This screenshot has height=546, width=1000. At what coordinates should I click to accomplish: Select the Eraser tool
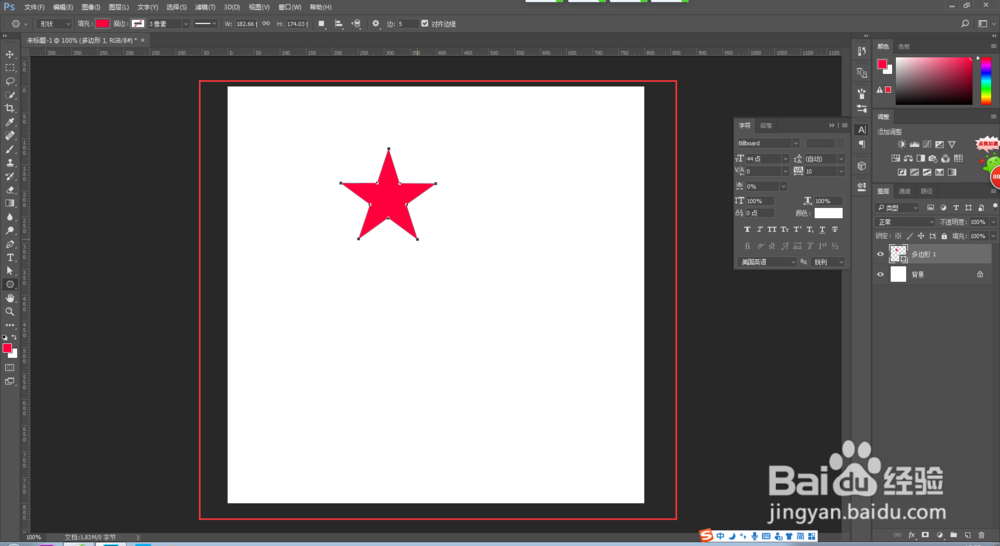click(10, 189)
